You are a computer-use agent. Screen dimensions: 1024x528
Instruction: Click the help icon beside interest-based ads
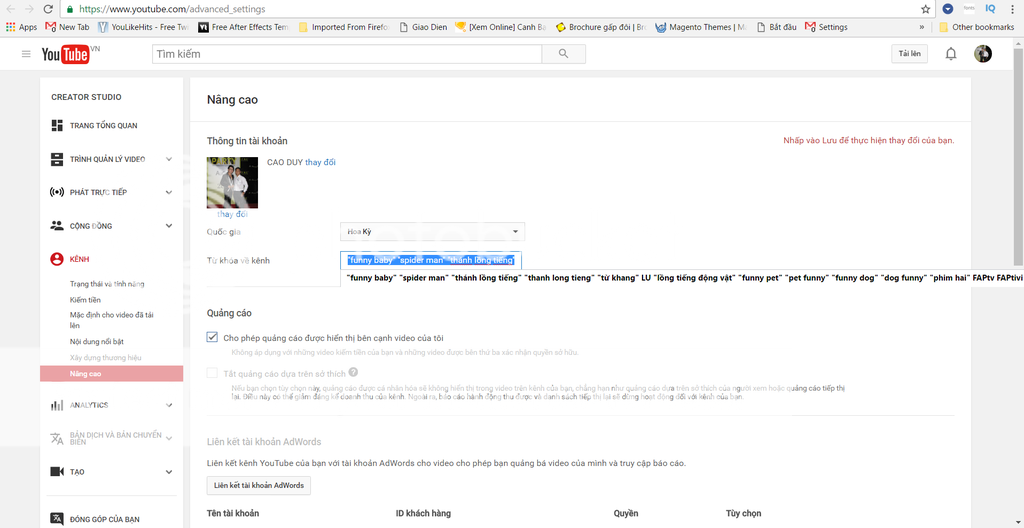click(353, 372)
